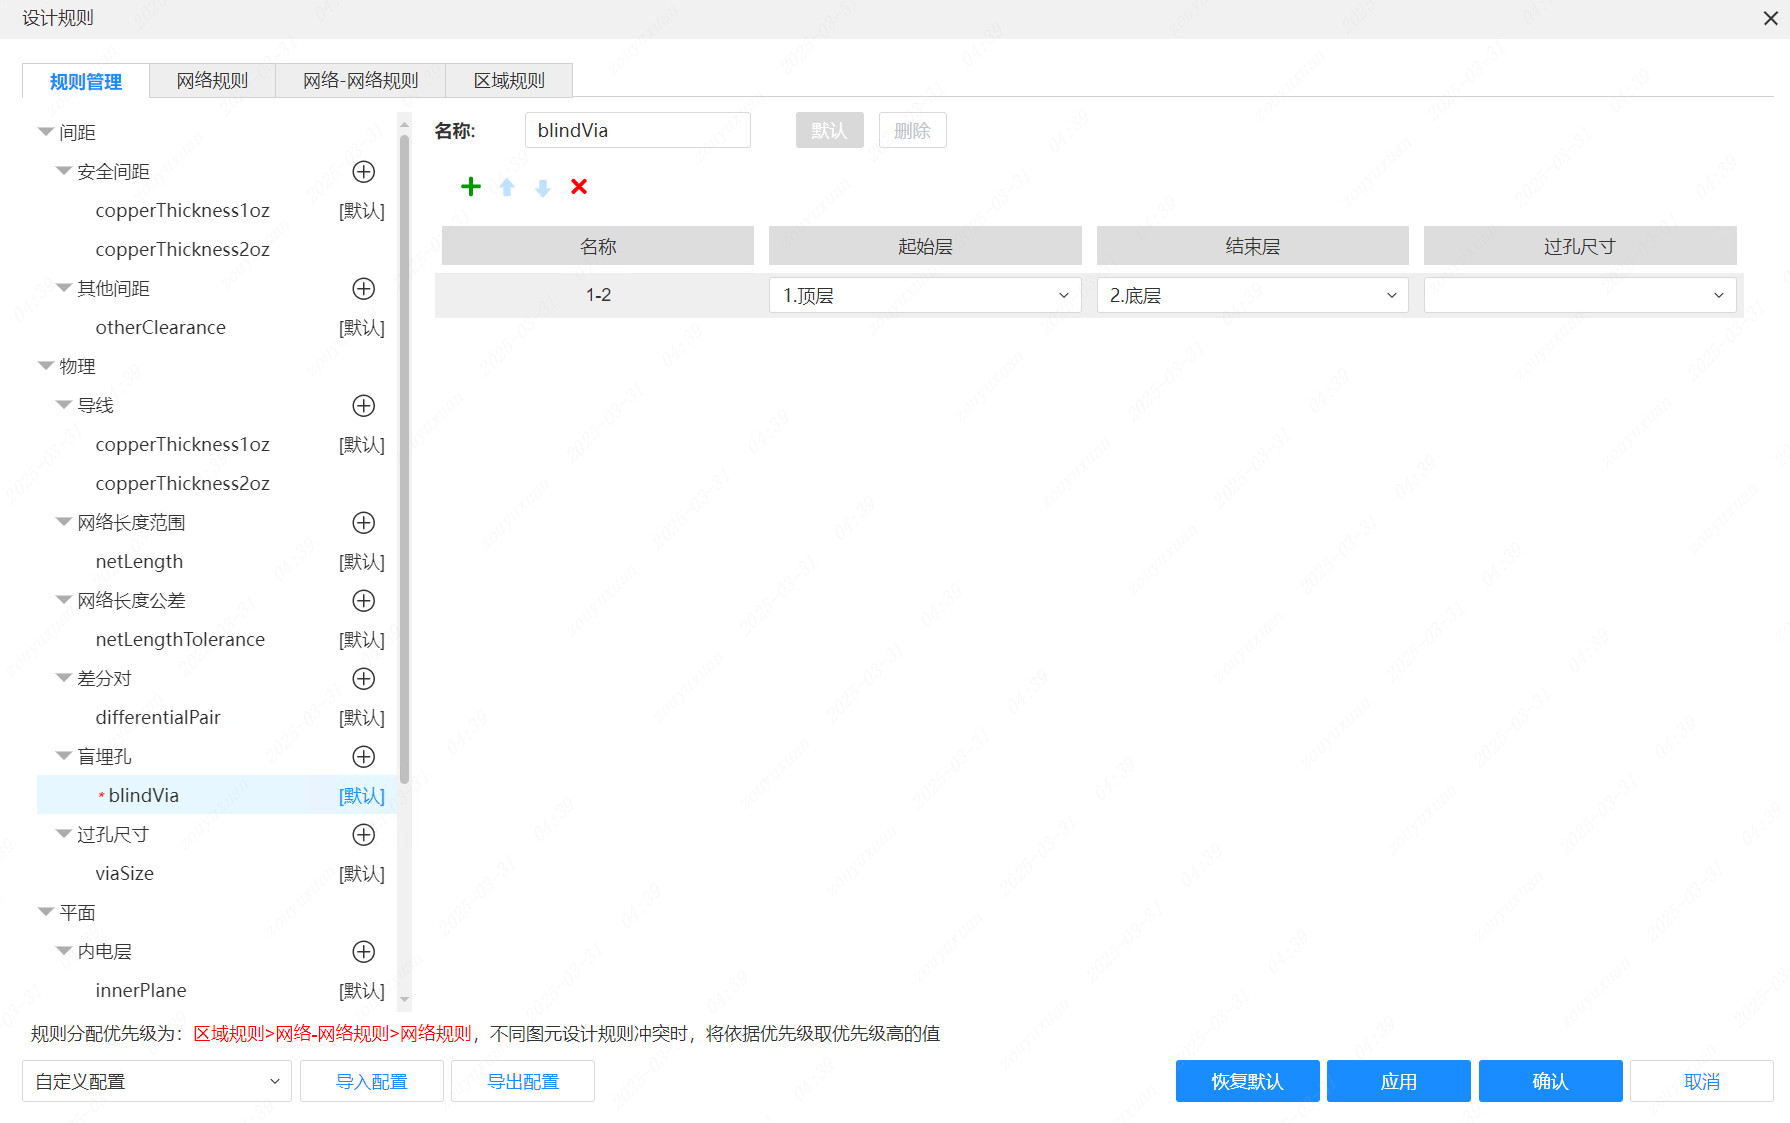The image size is (1790, 1123).
Task: Collapse the 物理 tree section
Action: tap(46, 365)
